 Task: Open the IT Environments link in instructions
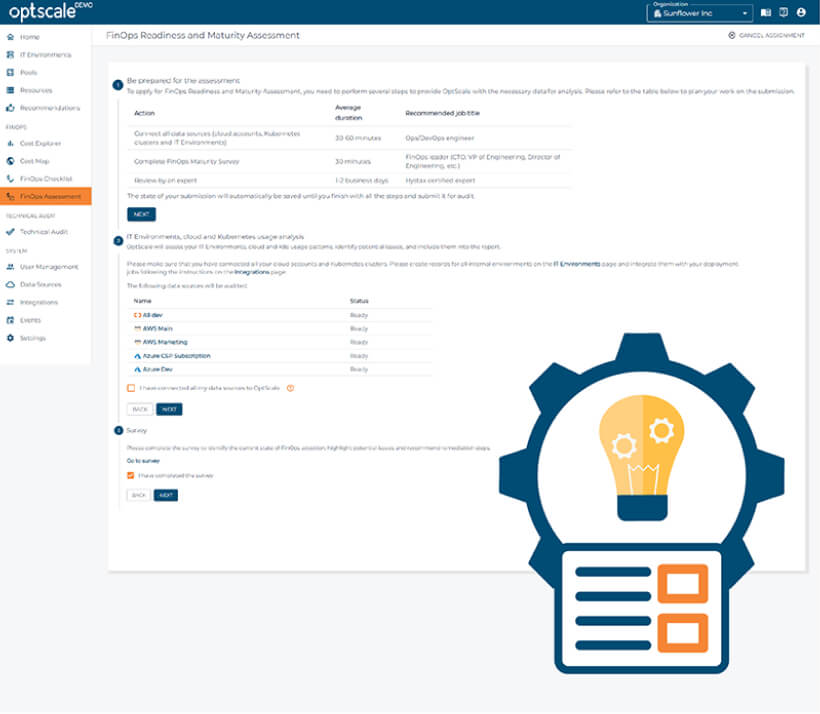coord(577,264)
